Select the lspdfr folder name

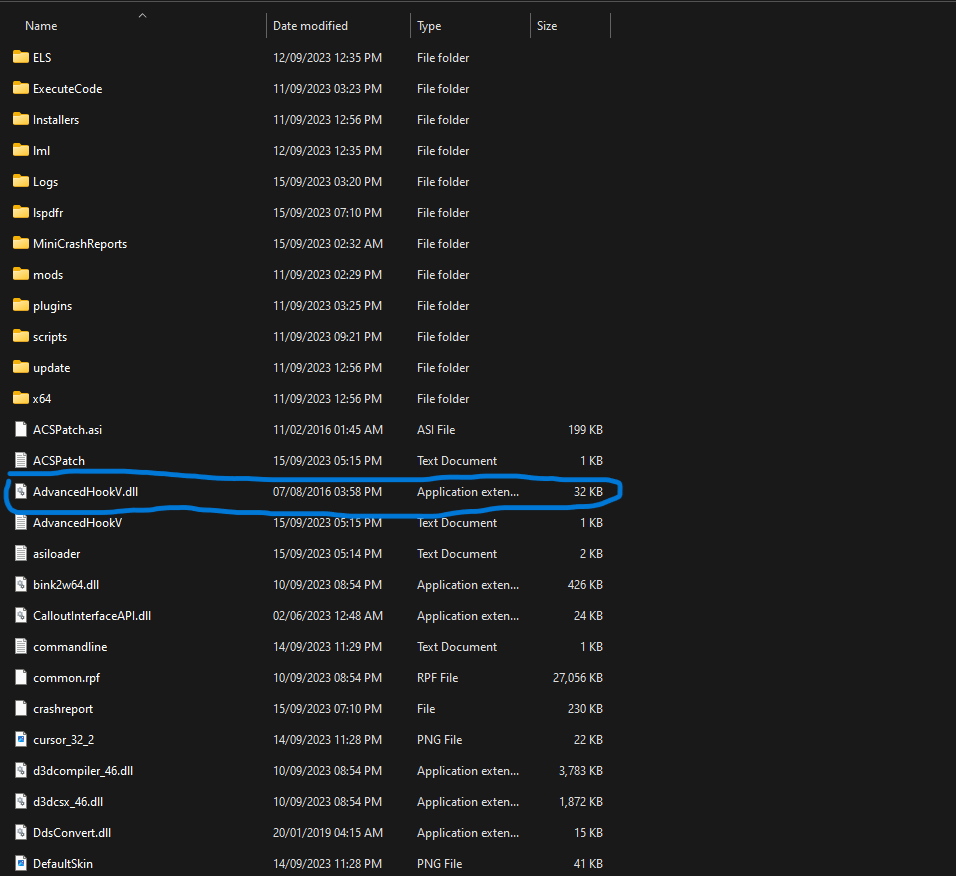point(48,213)
